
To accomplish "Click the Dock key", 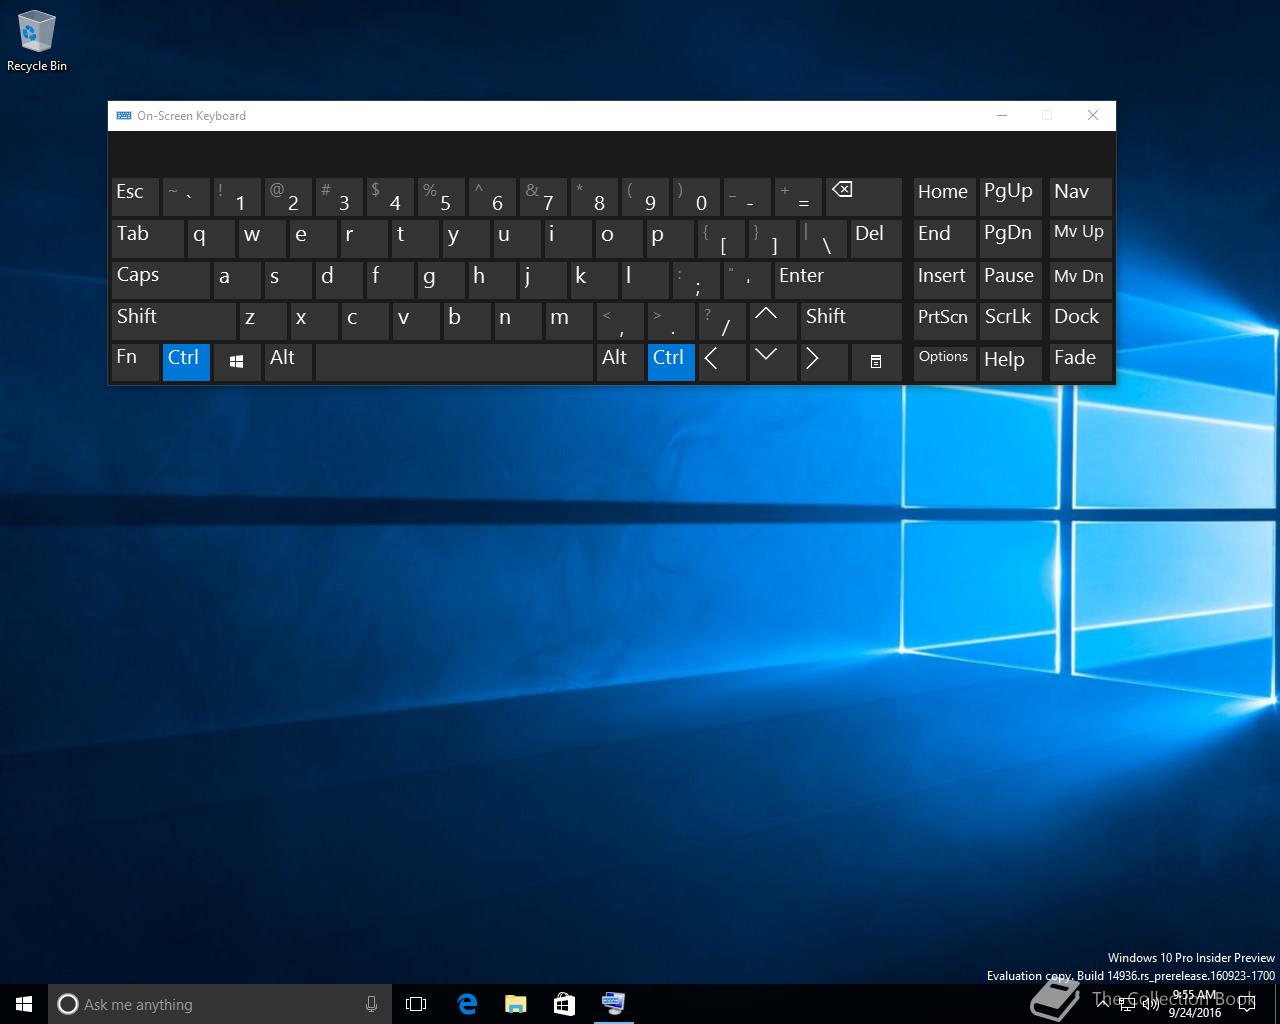I will tap(1081, 321).
